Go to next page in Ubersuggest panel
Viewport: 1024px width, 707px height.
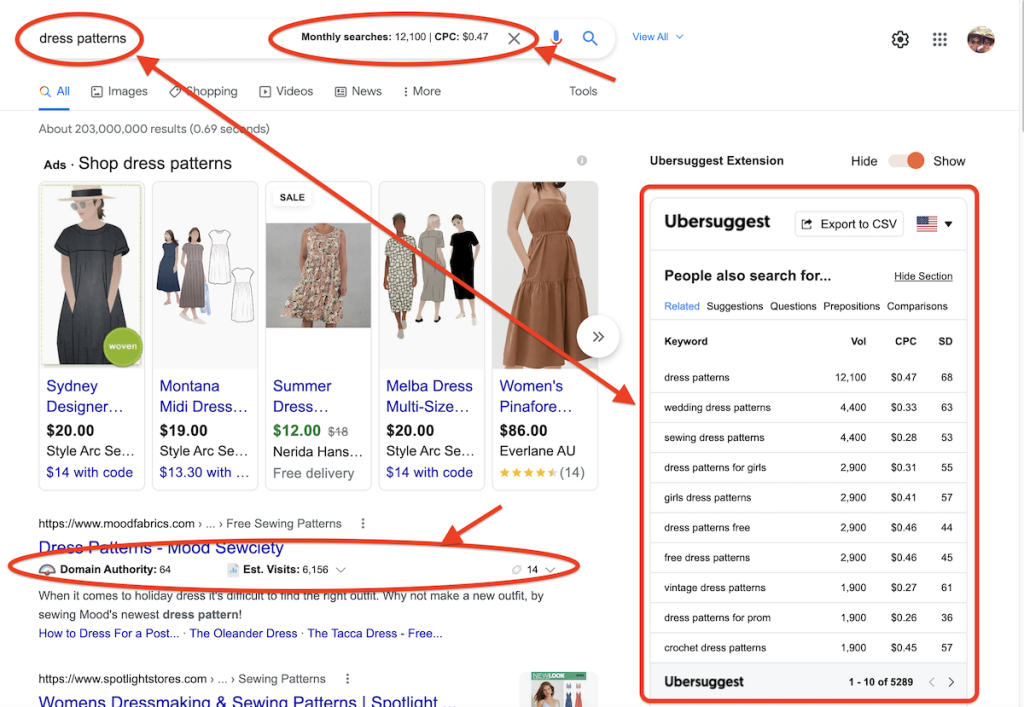951,682
